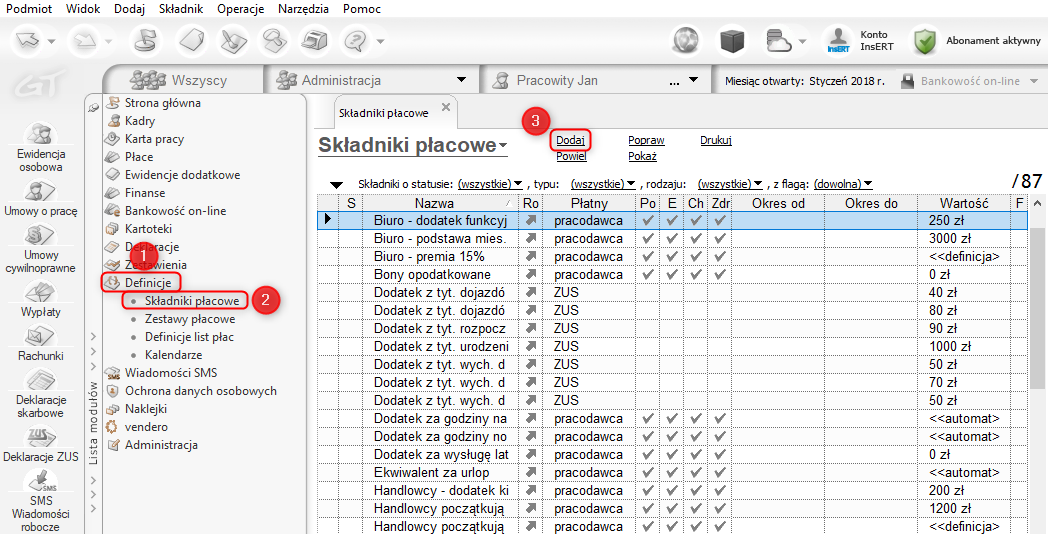
Task: Open the Narzędzia menu
Action: pyautogui.click(x=302, y=9)
